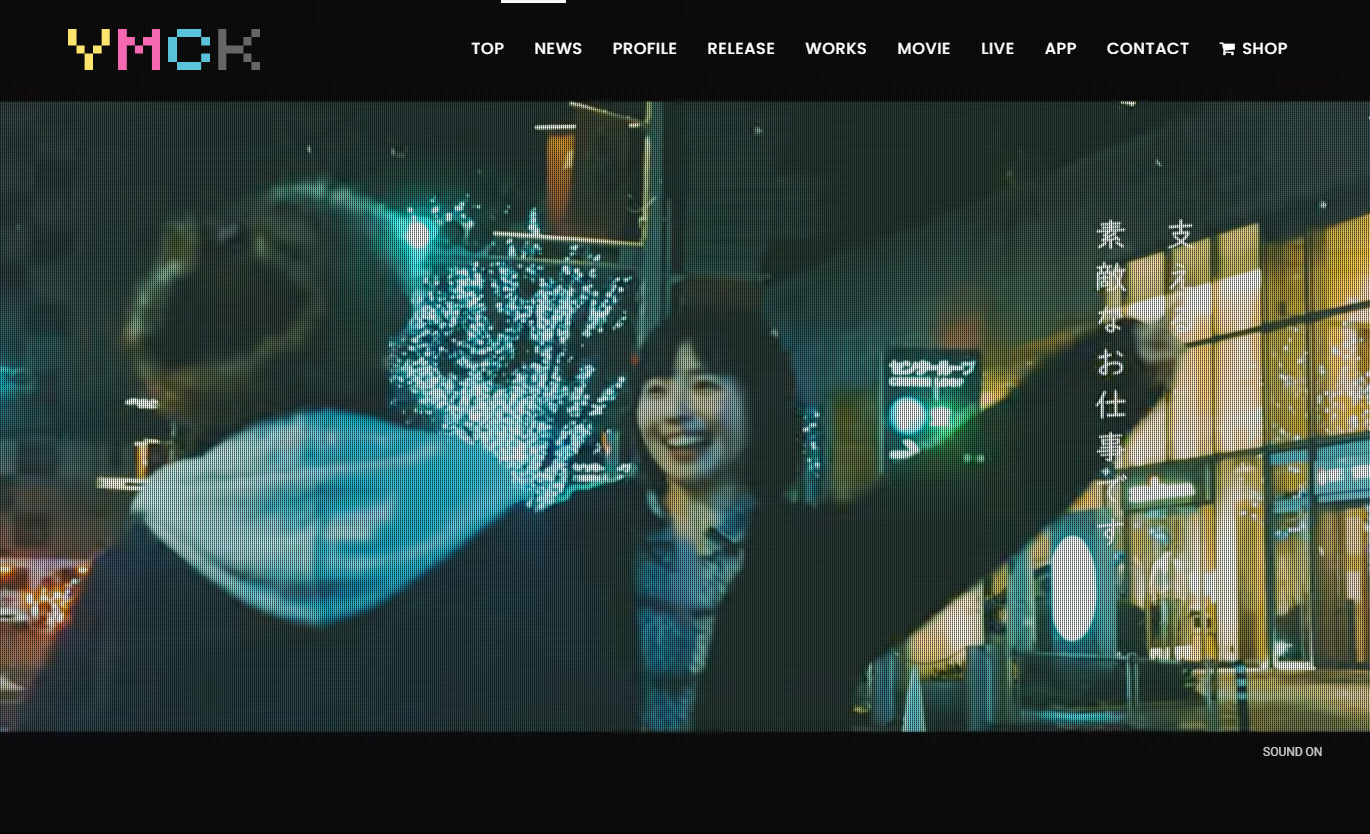View the RELEASE menu item
This screenshot has height=834, width=1370.
[x=740, y=49]
